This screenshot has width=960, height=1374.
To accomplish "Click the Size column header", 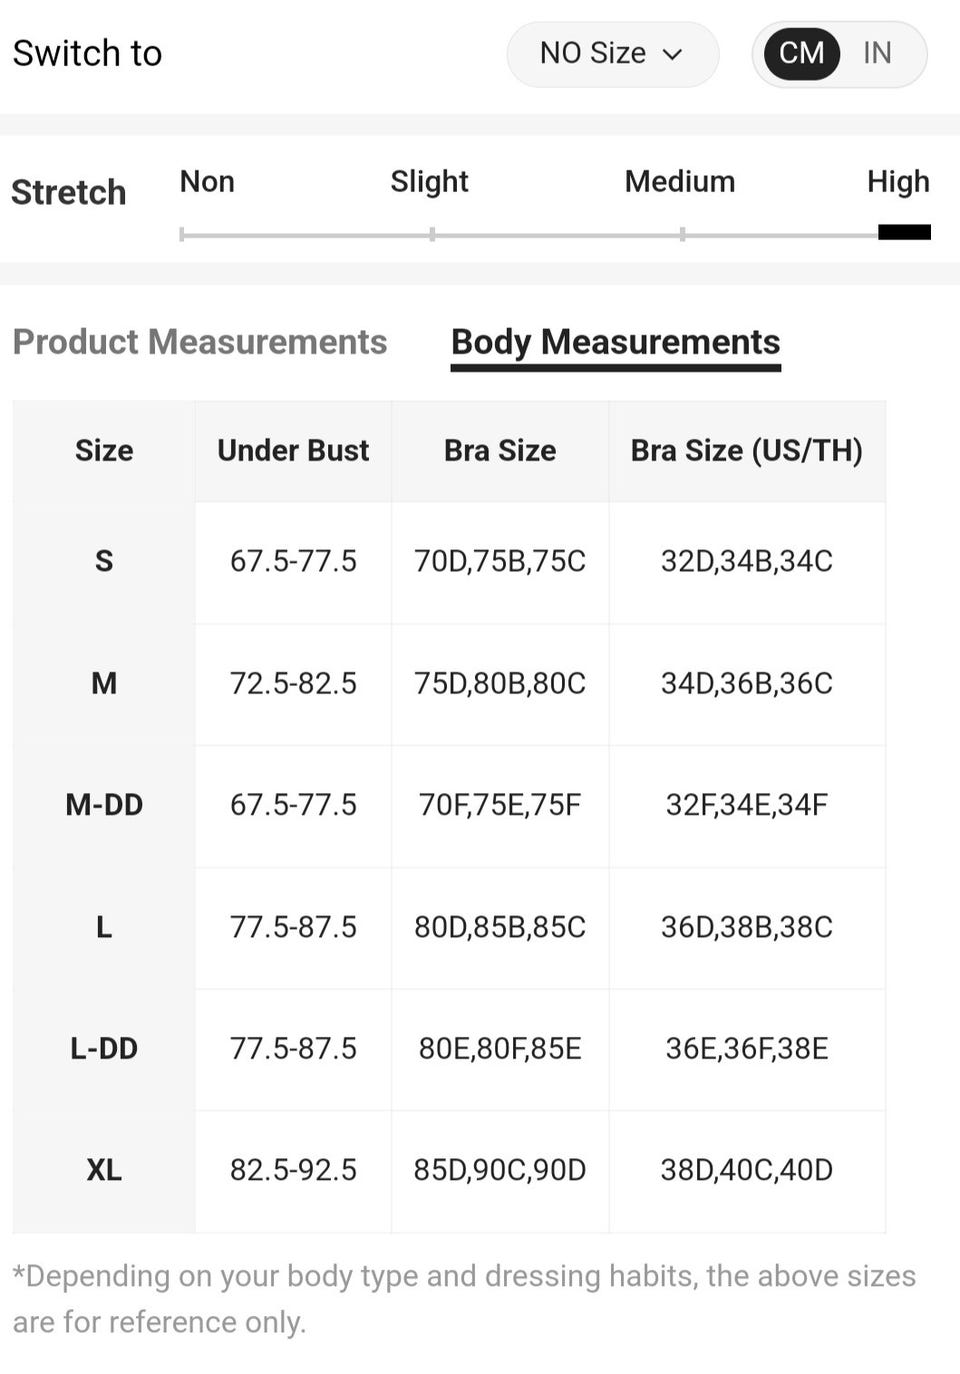I will (104, 451).
